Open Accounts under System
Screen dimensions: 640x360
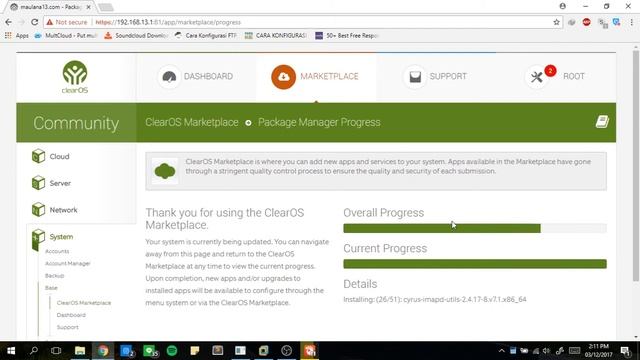coord(57,251)
